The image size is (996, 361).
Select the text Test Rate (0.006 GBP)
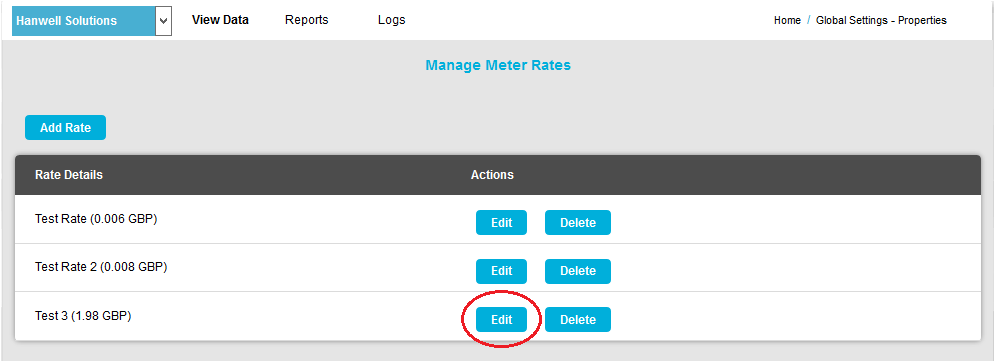click(96, 219)
